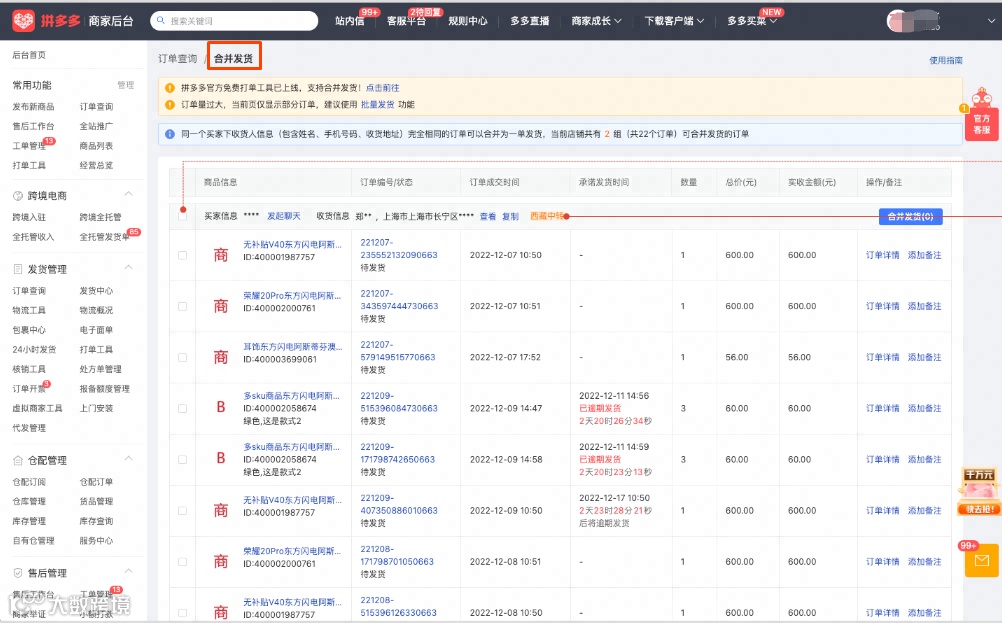The height and width of the screenshot is (623, 1002).
Task: Select the 合并发货 breadcrumb tab
Action: point(233,59)
